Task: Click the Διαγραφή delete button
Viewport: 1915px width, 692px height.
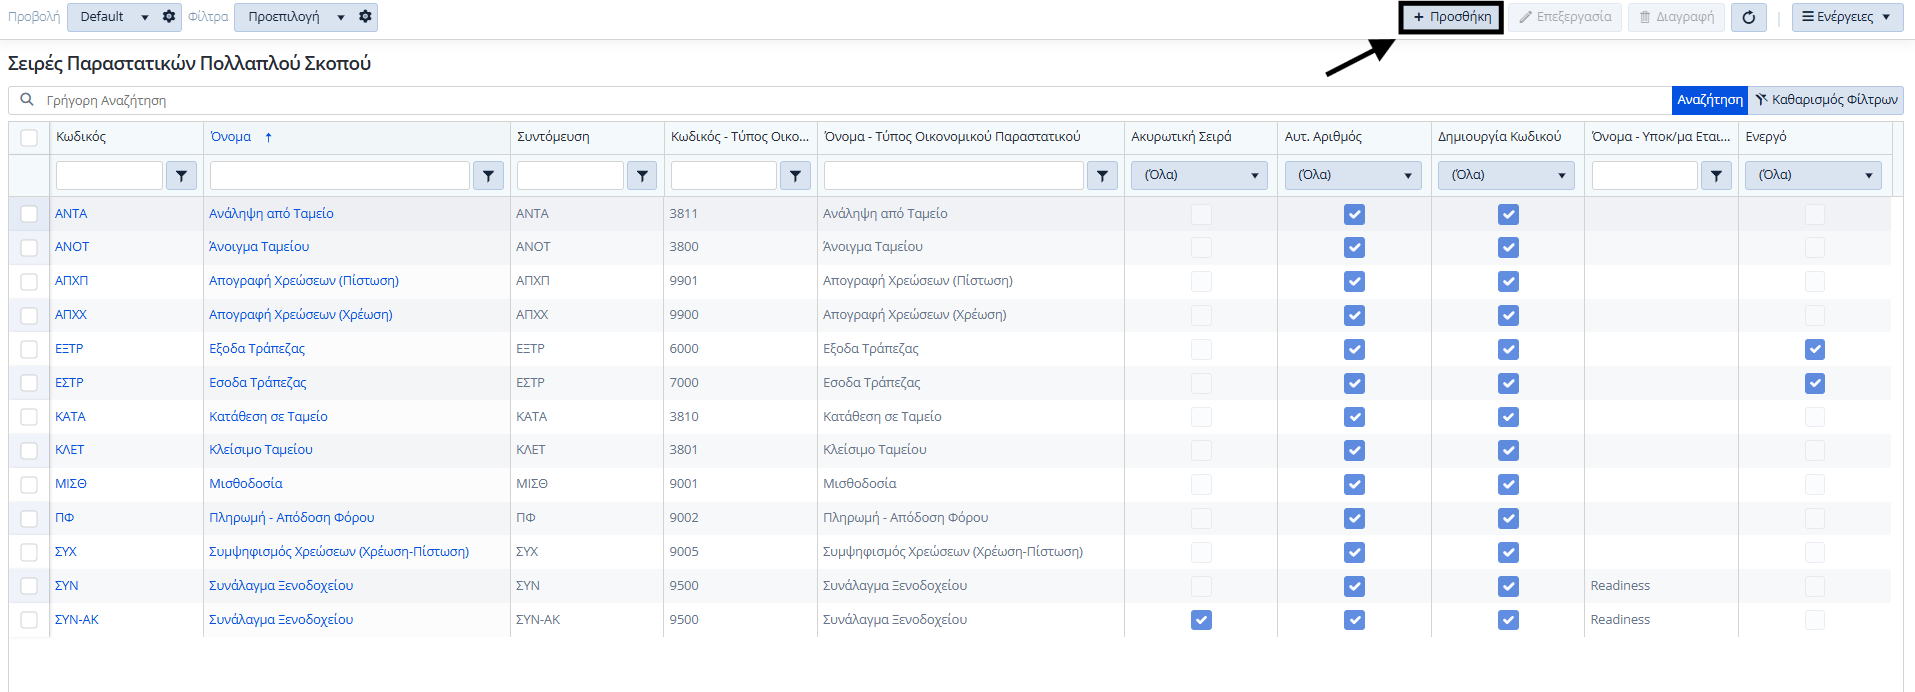Action: (1677, 17)
